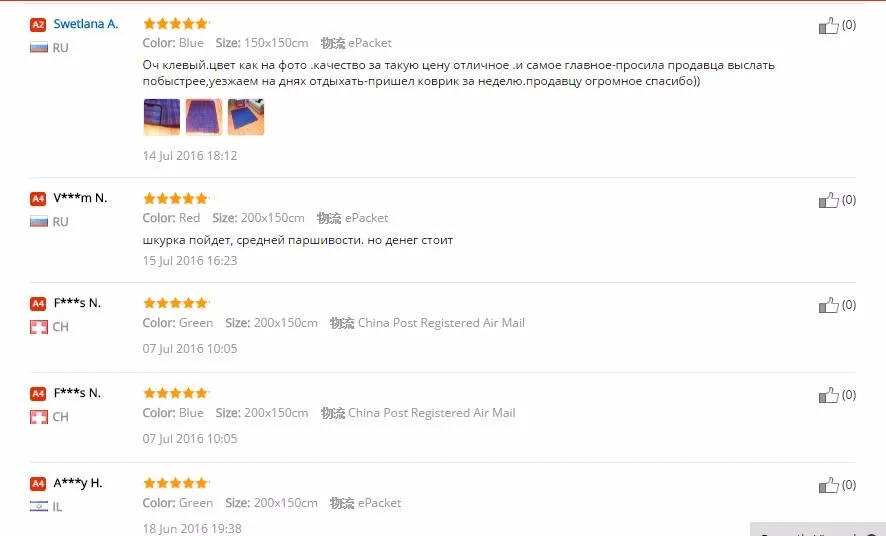Viewport: 886px width, 536px height.
Task: Click Swiss flag beside the Green color review
Action: pos(38,327)
